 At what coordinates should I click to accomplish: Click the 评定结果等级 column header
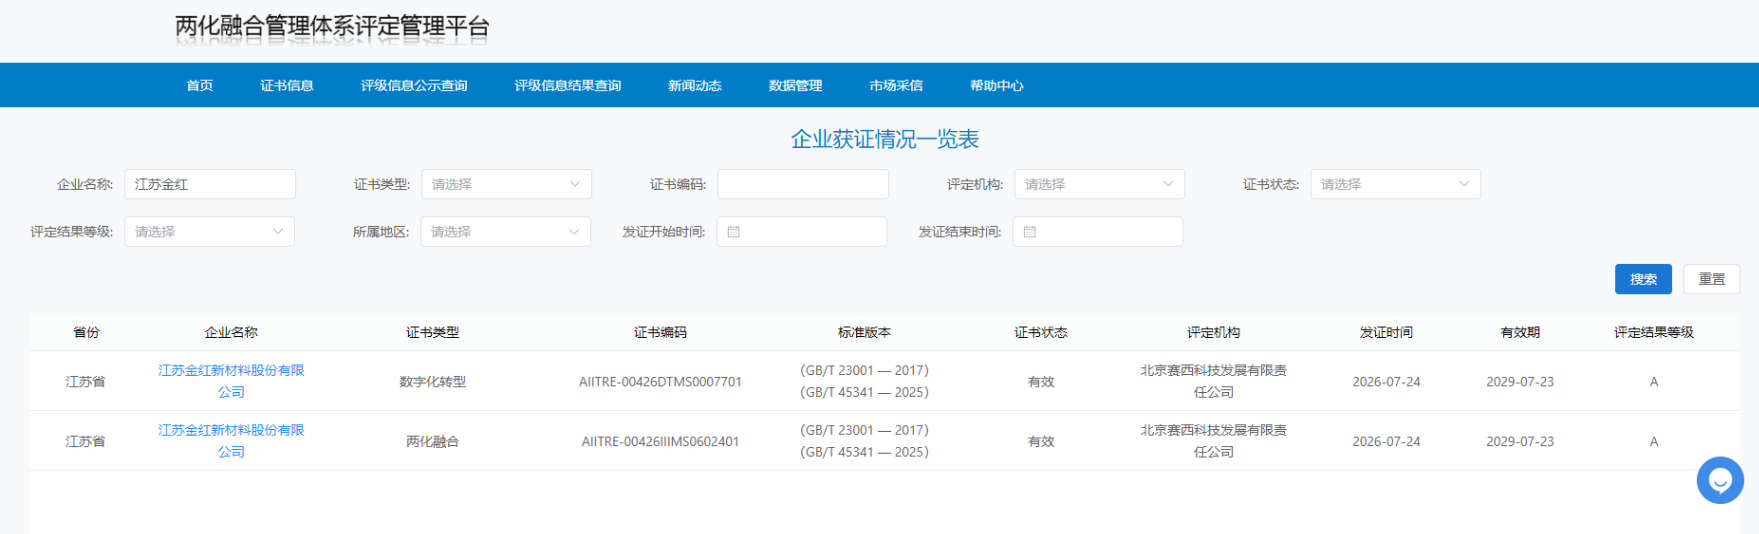pyautogui.click(x=1654, y=332)
